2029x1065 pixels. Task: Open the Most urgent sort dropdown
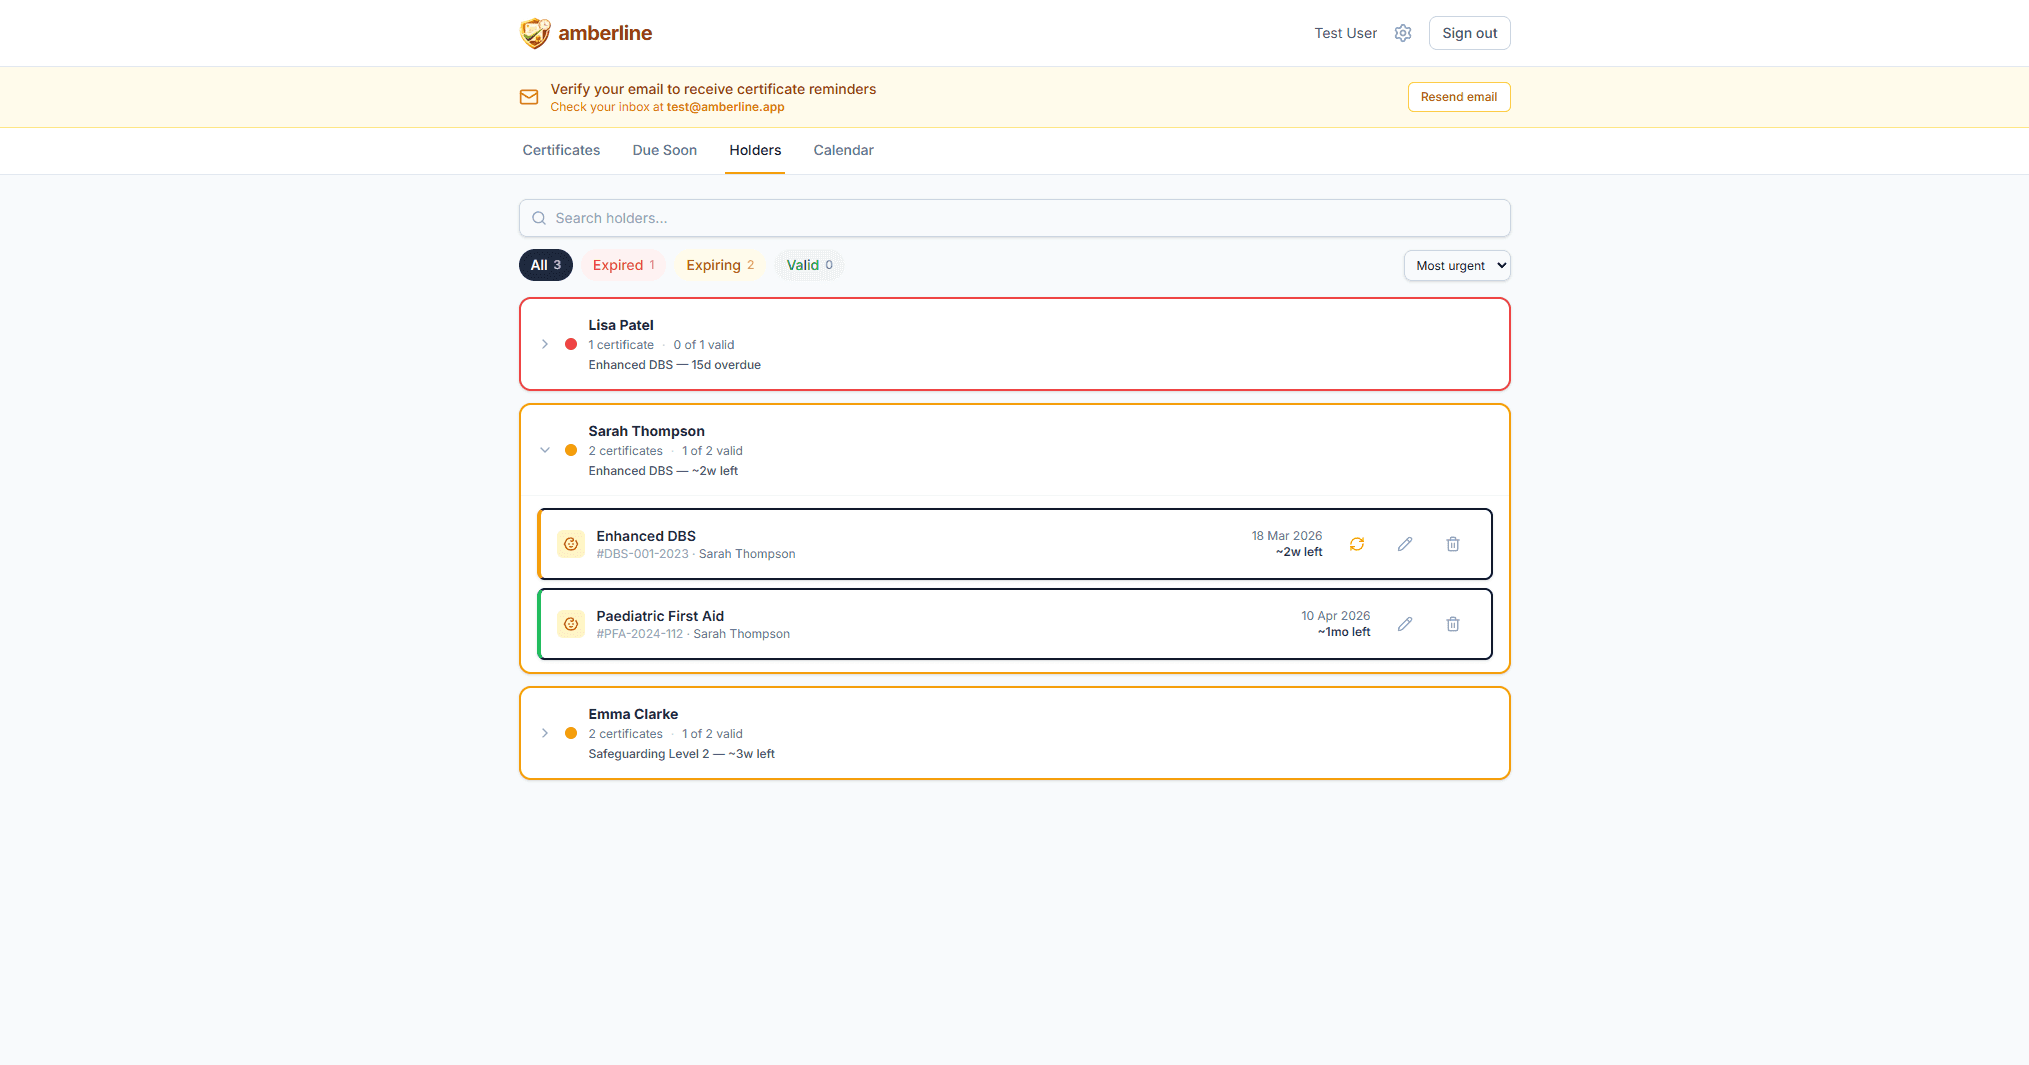pyautogui.click(x=1456, y=266)
